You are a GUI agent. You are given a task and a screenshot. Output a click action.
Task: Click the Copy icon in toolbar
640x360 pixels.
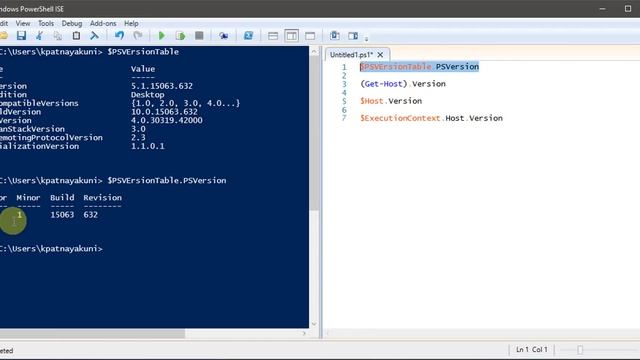tap(58, 36)
